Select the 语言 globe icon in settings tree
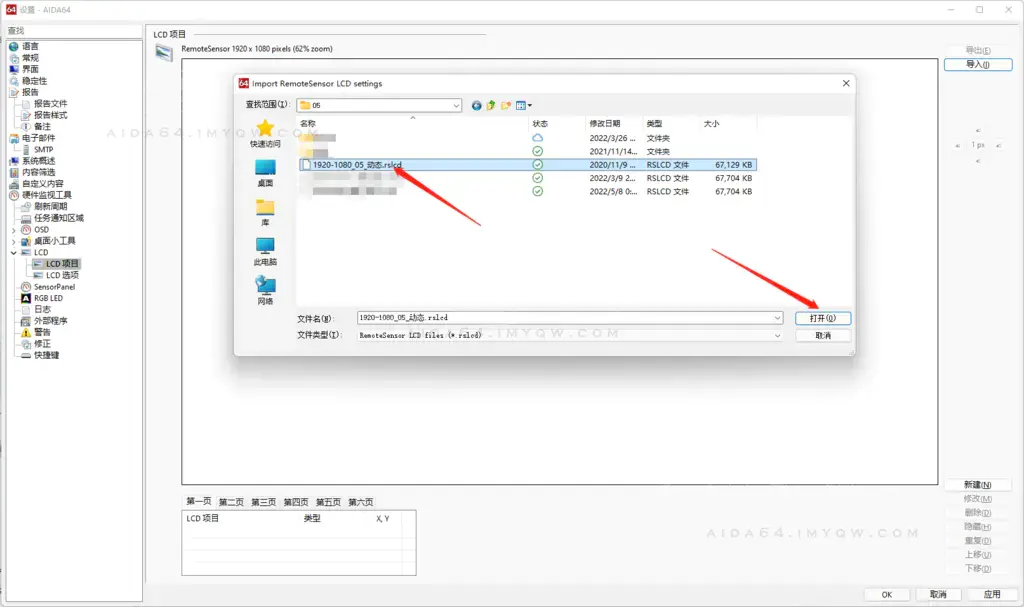This screenshot has width=1024, height=607. point(14,46)
